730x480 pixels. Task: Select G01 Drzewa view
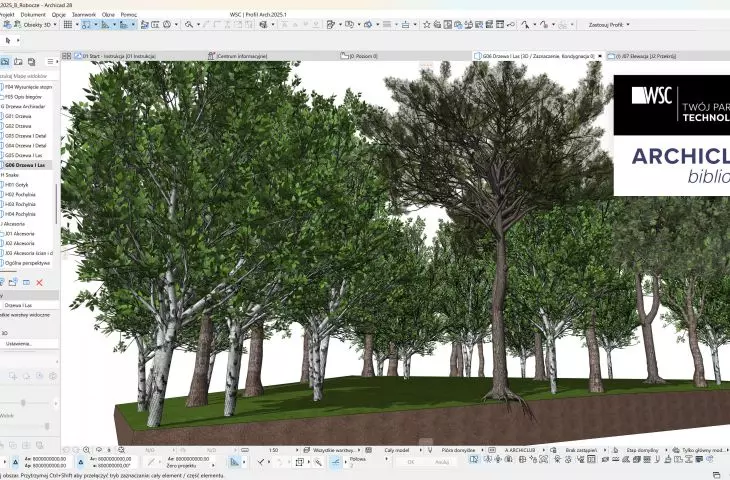tap(18, 116)
